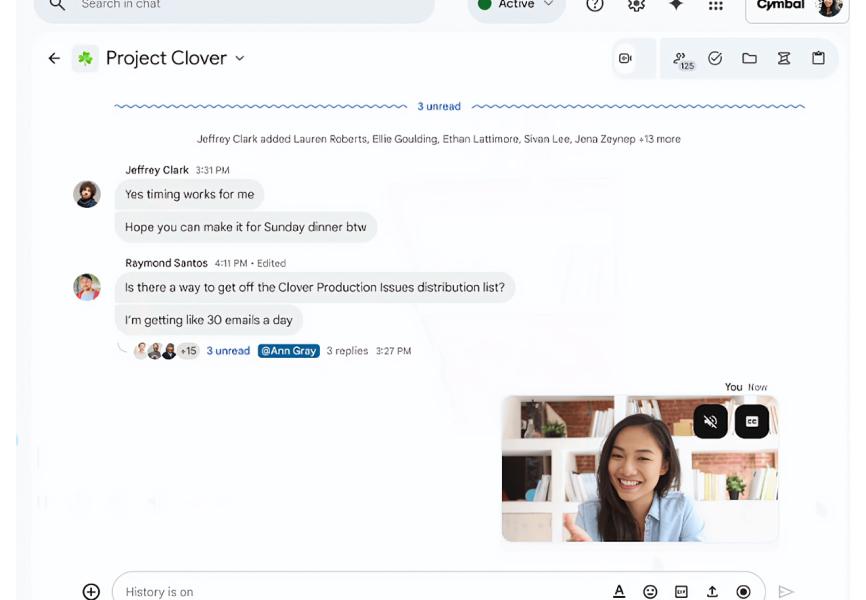Click the upload file icon
The width and height of the screenshot is (866, 600).
[x=712, y=592]
